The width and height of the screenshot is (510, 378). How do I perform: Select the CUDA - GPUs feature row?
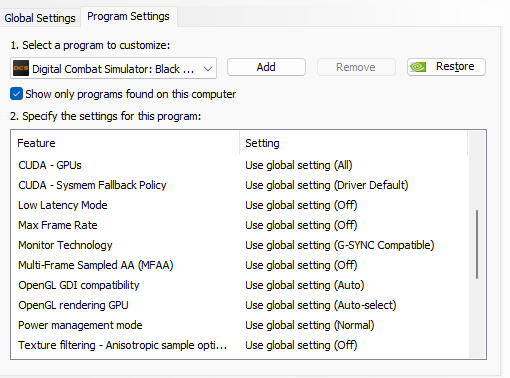[50, 165]
